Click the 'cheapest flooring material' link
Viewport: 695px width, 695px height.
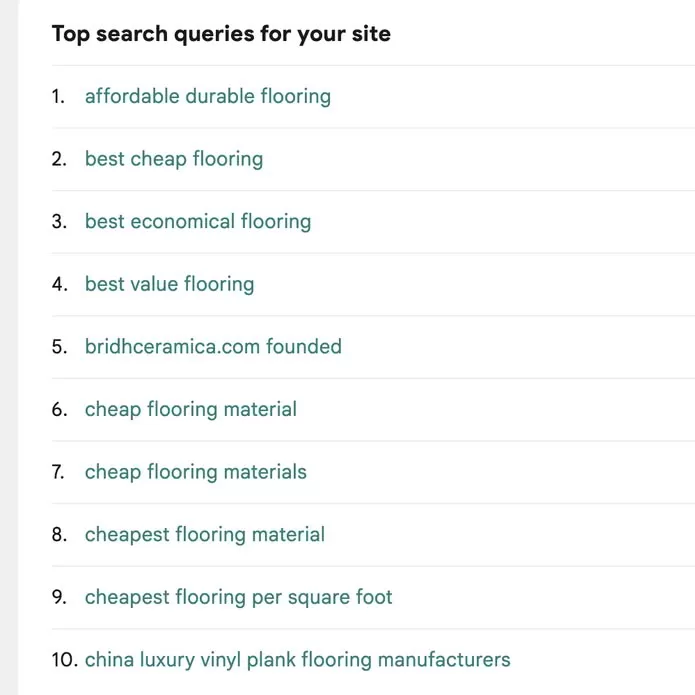coord(204,535)
